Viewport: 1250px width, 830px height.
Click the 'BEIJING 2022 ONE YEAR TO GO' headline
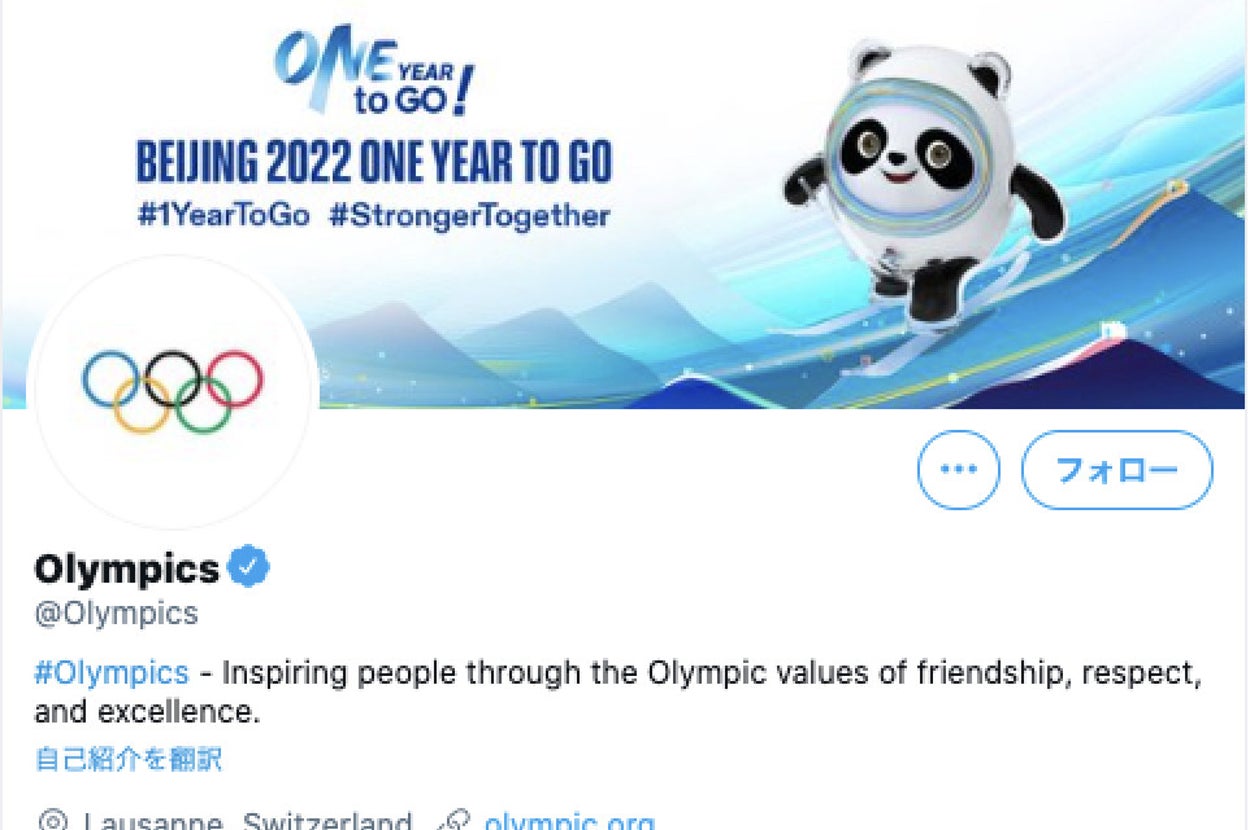(x=373, y=161)
